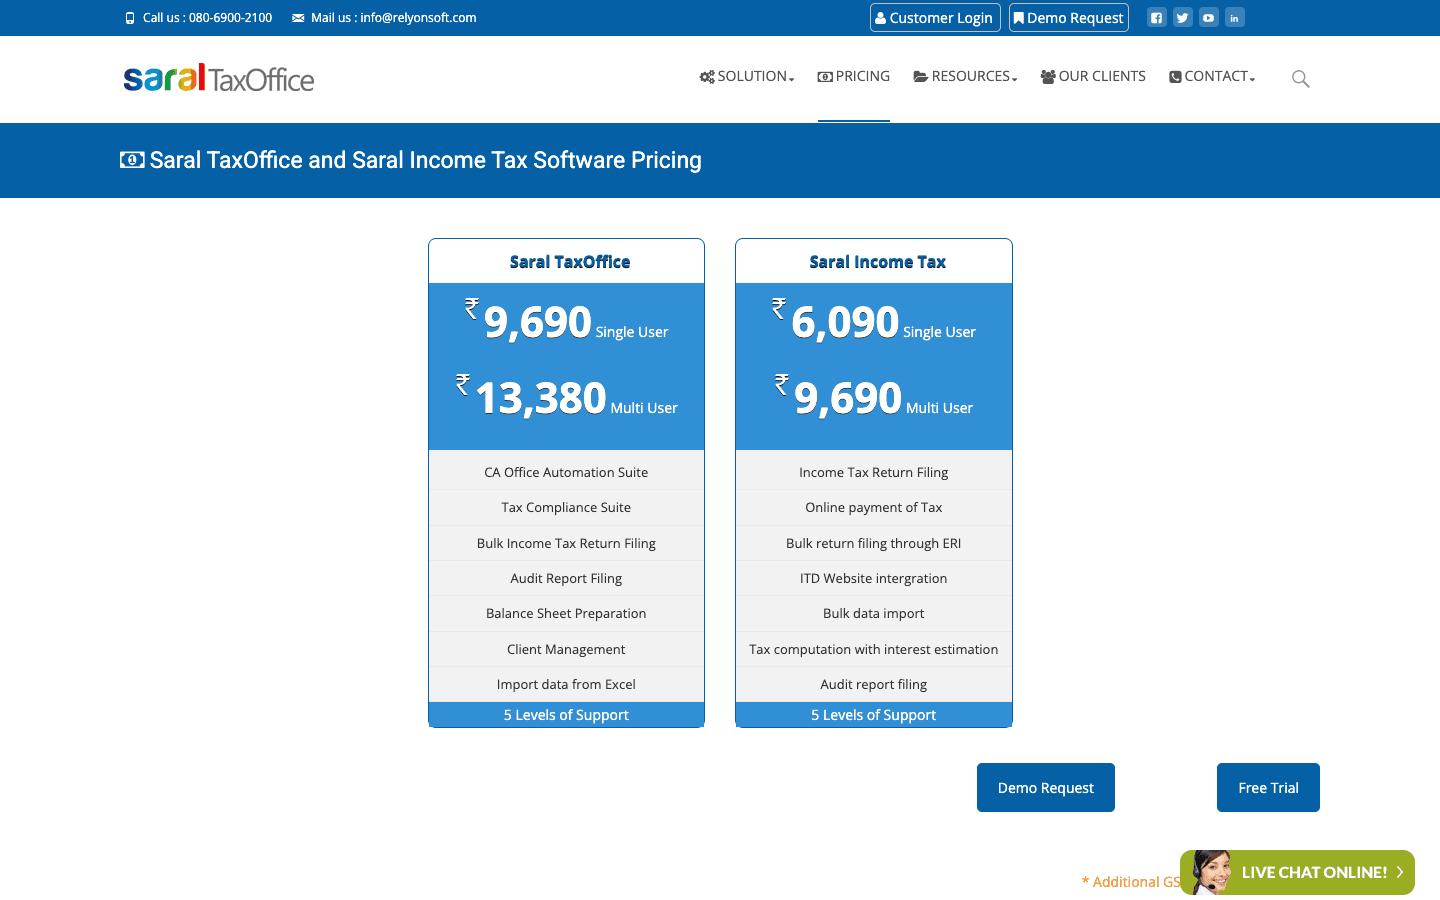Click the phone icon beside Call us
Viewport: 1440px width, 900px height.
[130, 18]
